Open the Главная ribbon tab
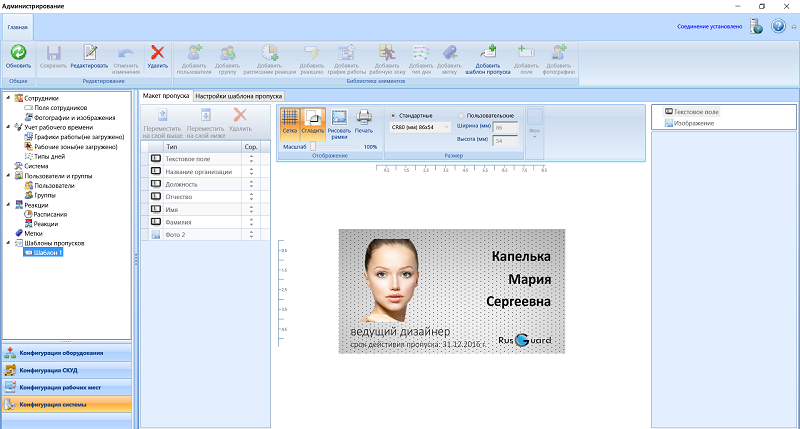This screenshot has width=800, height=429. (x=17, y=28)
